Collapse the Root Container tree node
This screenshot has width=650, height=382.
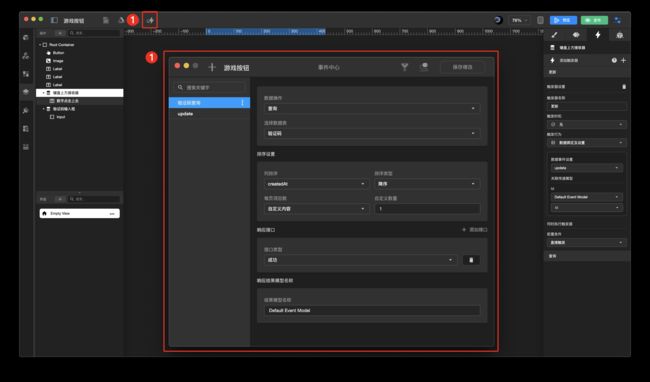pos(40,45)
